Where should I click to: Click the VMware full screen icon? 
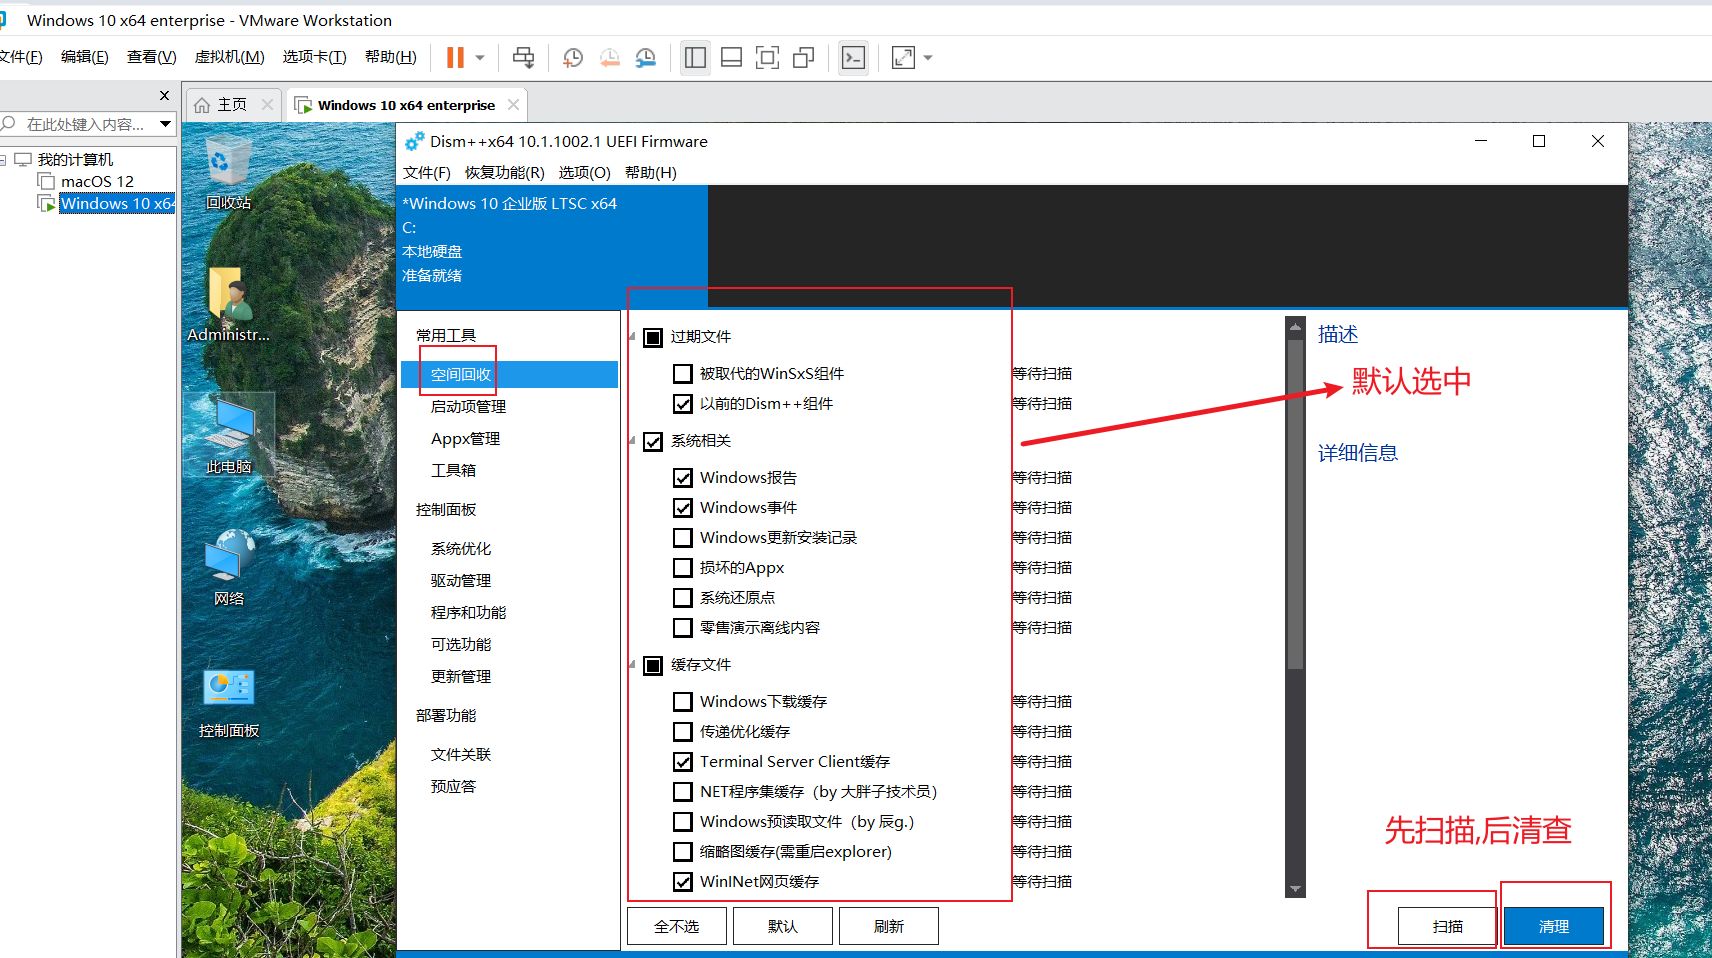pos(767,58)
